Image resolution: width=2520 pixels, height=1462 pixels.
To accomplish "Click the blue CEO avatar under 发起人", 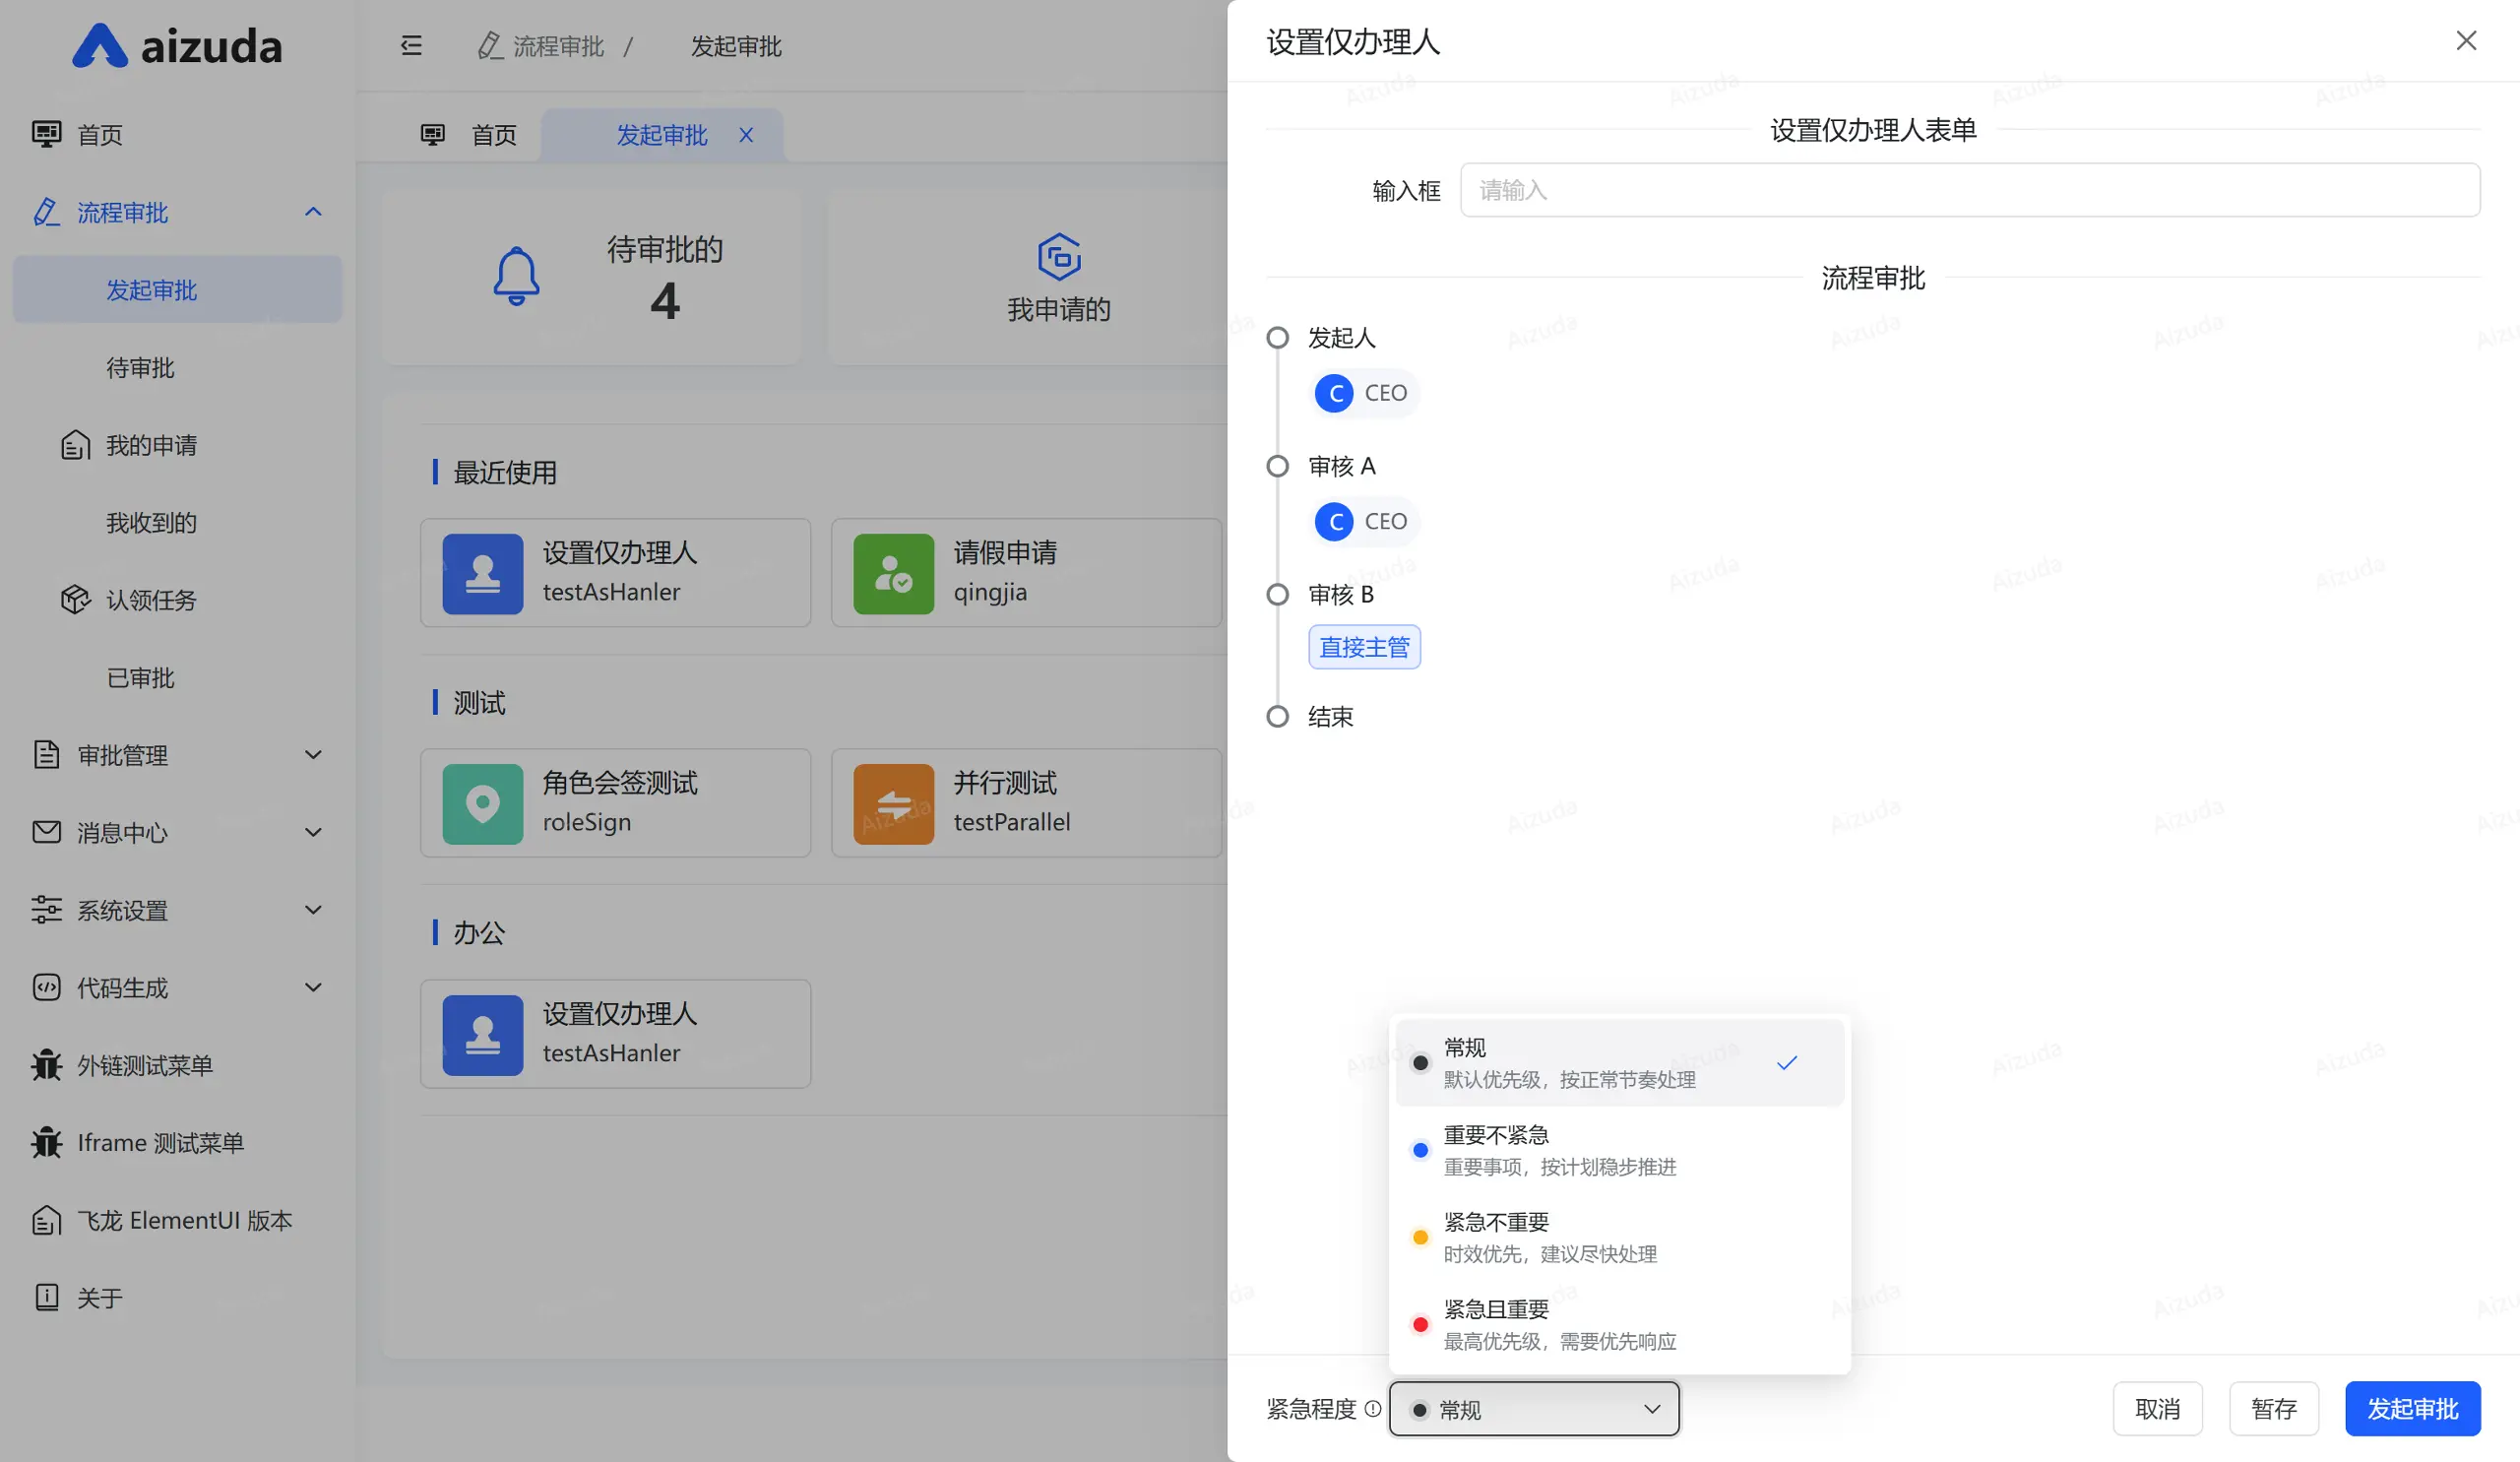I will [x=1334, y=393].
